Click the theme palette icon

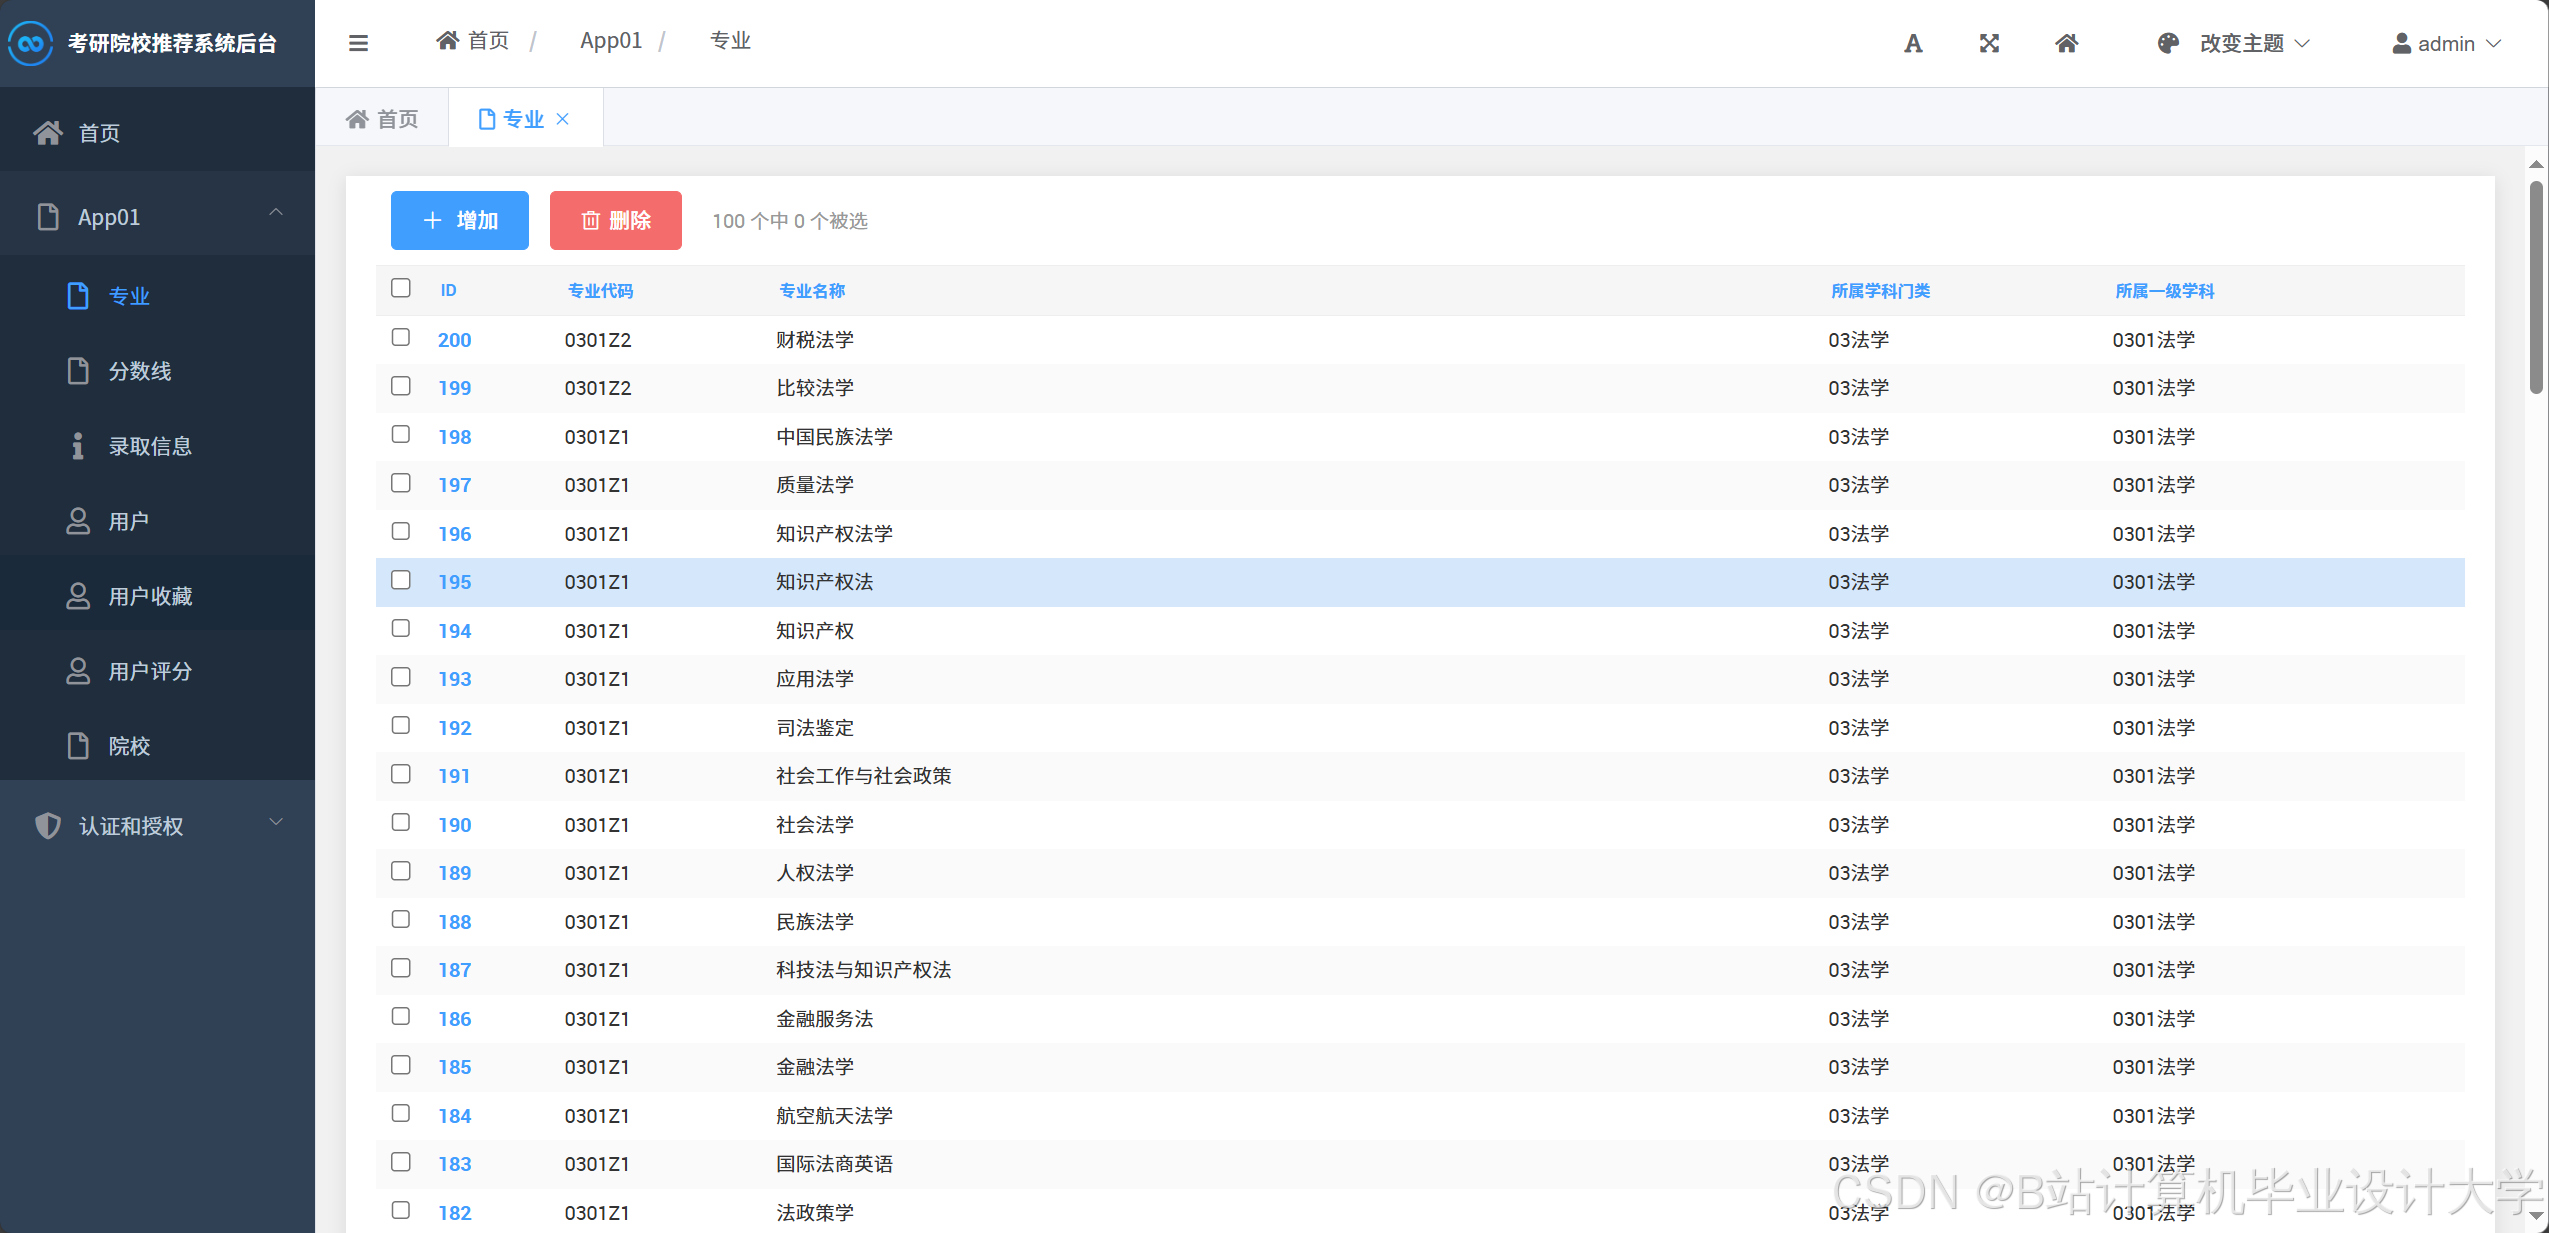click(x=2167, y=43)
